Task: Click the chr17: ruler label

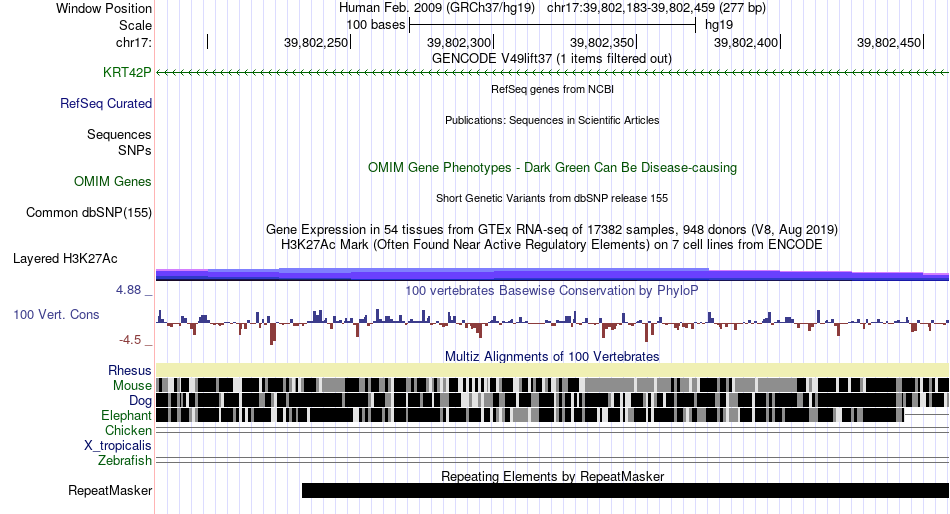Action: tap(134, 42)
